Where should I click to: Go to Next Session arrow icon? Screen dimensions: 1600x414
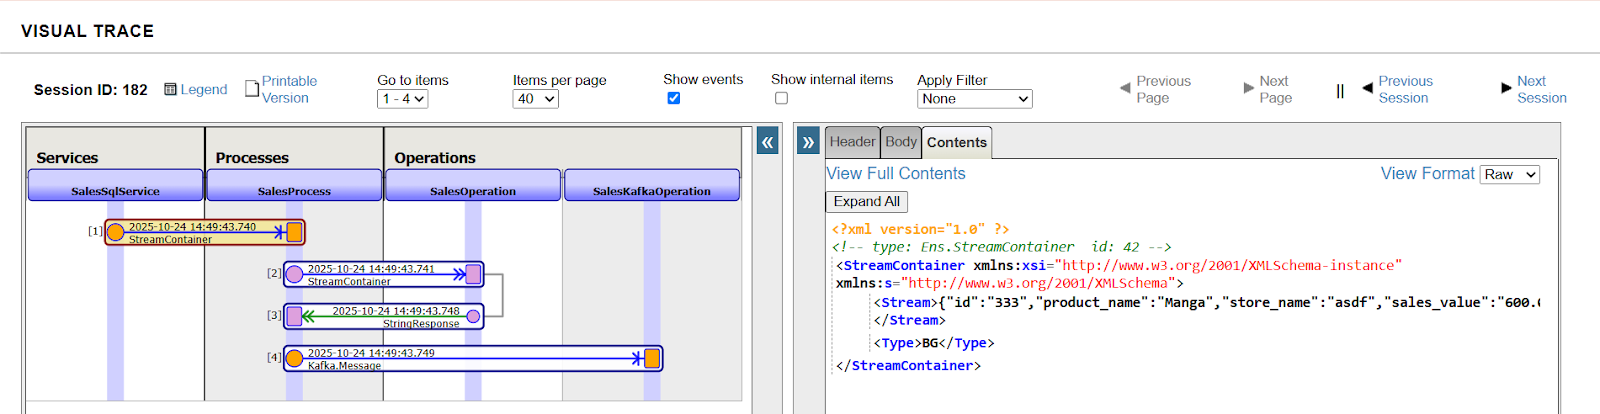(x=1506, y=89)
